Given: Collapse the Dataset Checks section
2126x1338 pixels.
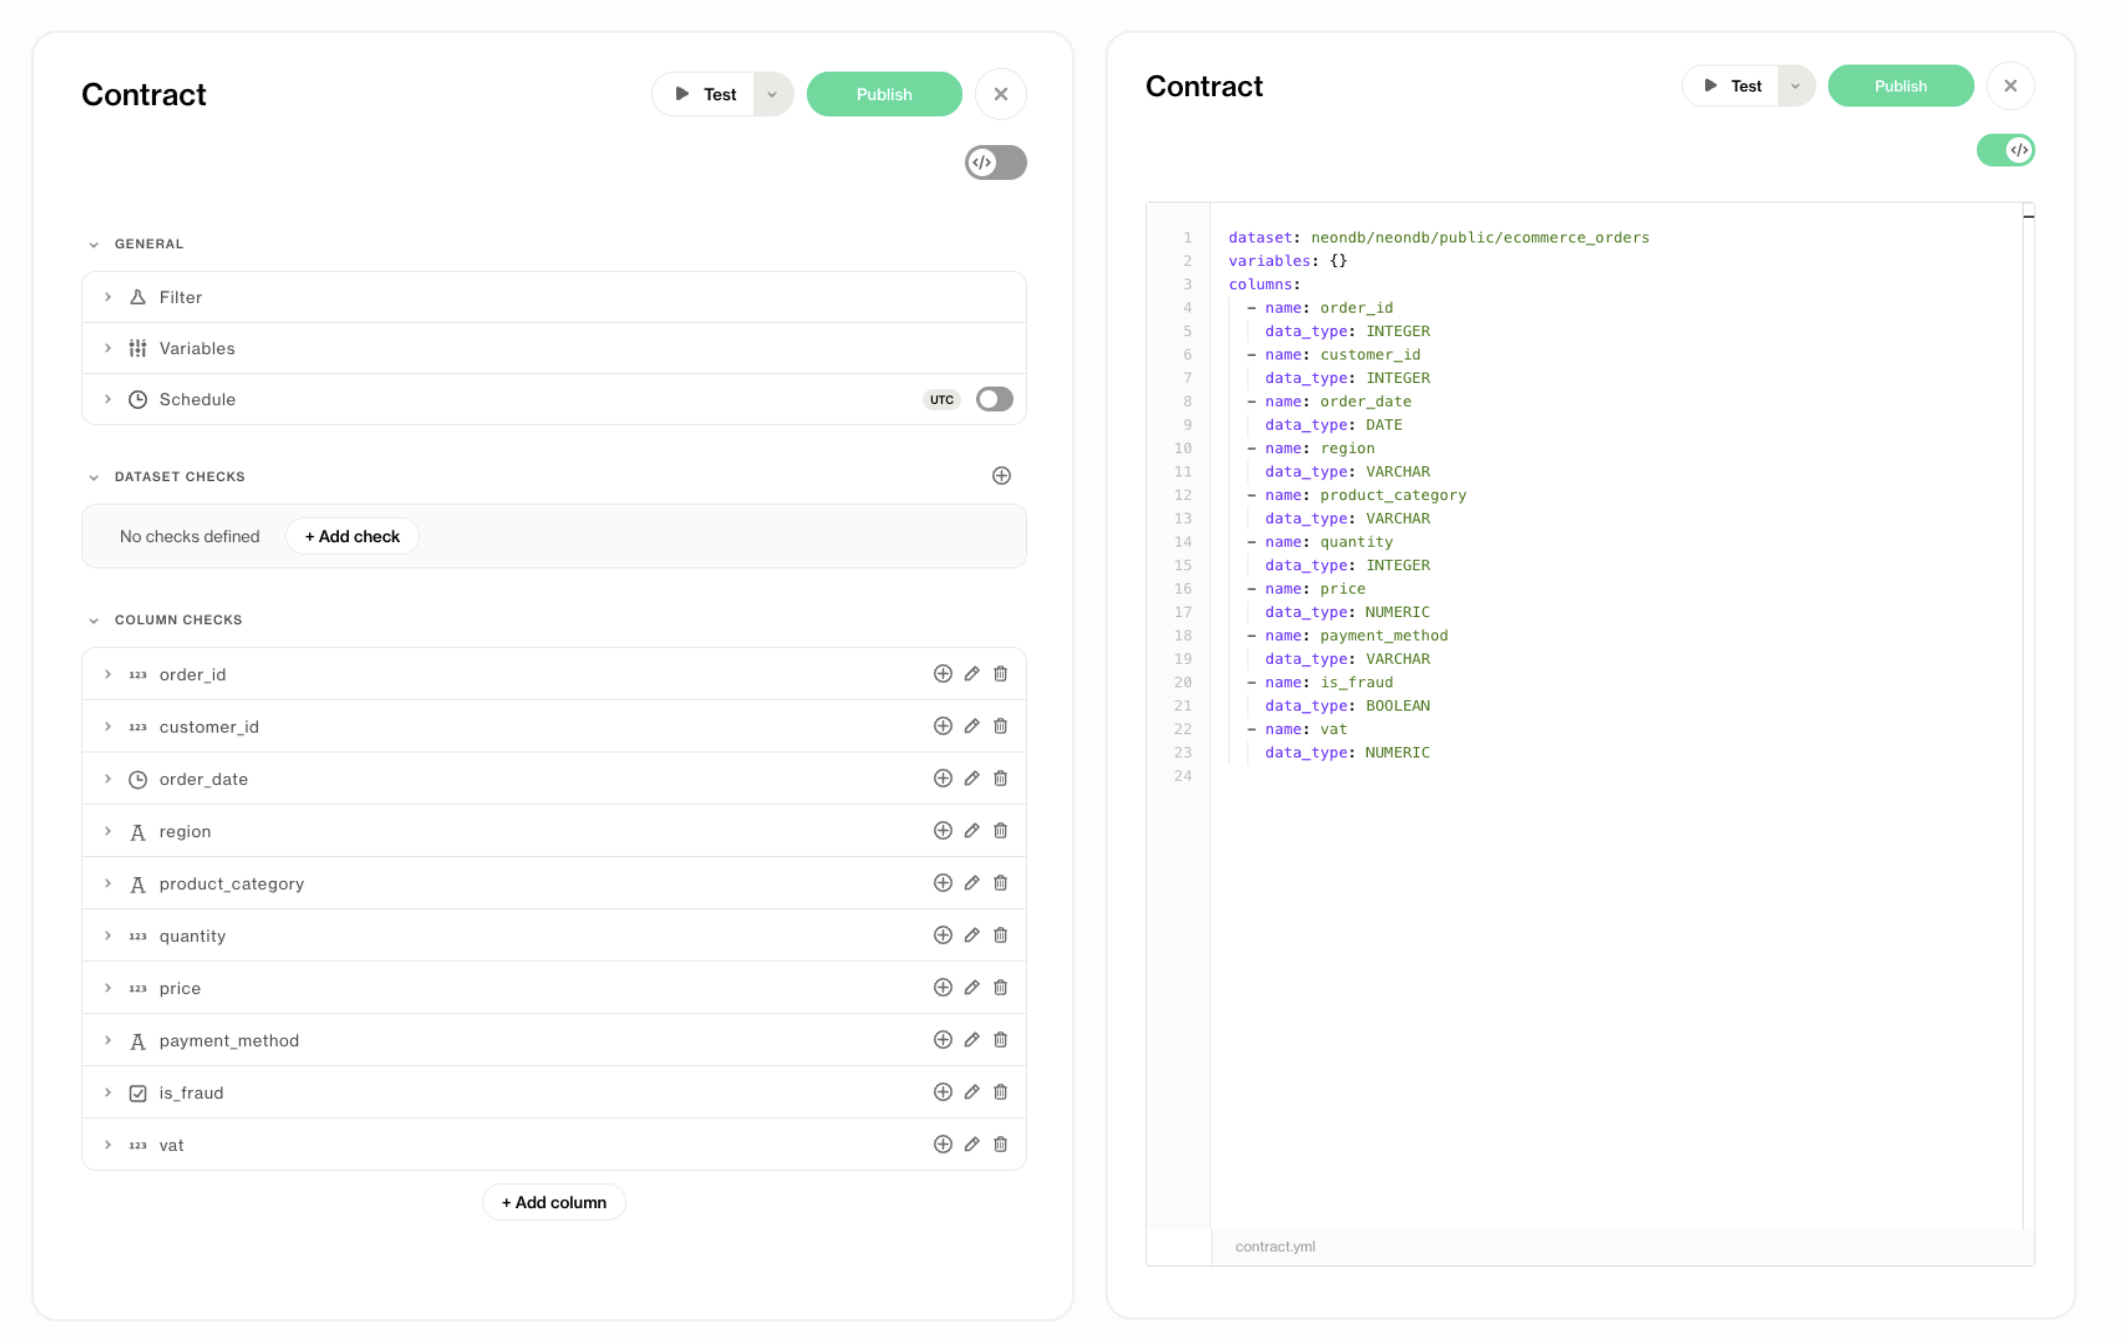Looking at the screenshot, I should 93,477.
